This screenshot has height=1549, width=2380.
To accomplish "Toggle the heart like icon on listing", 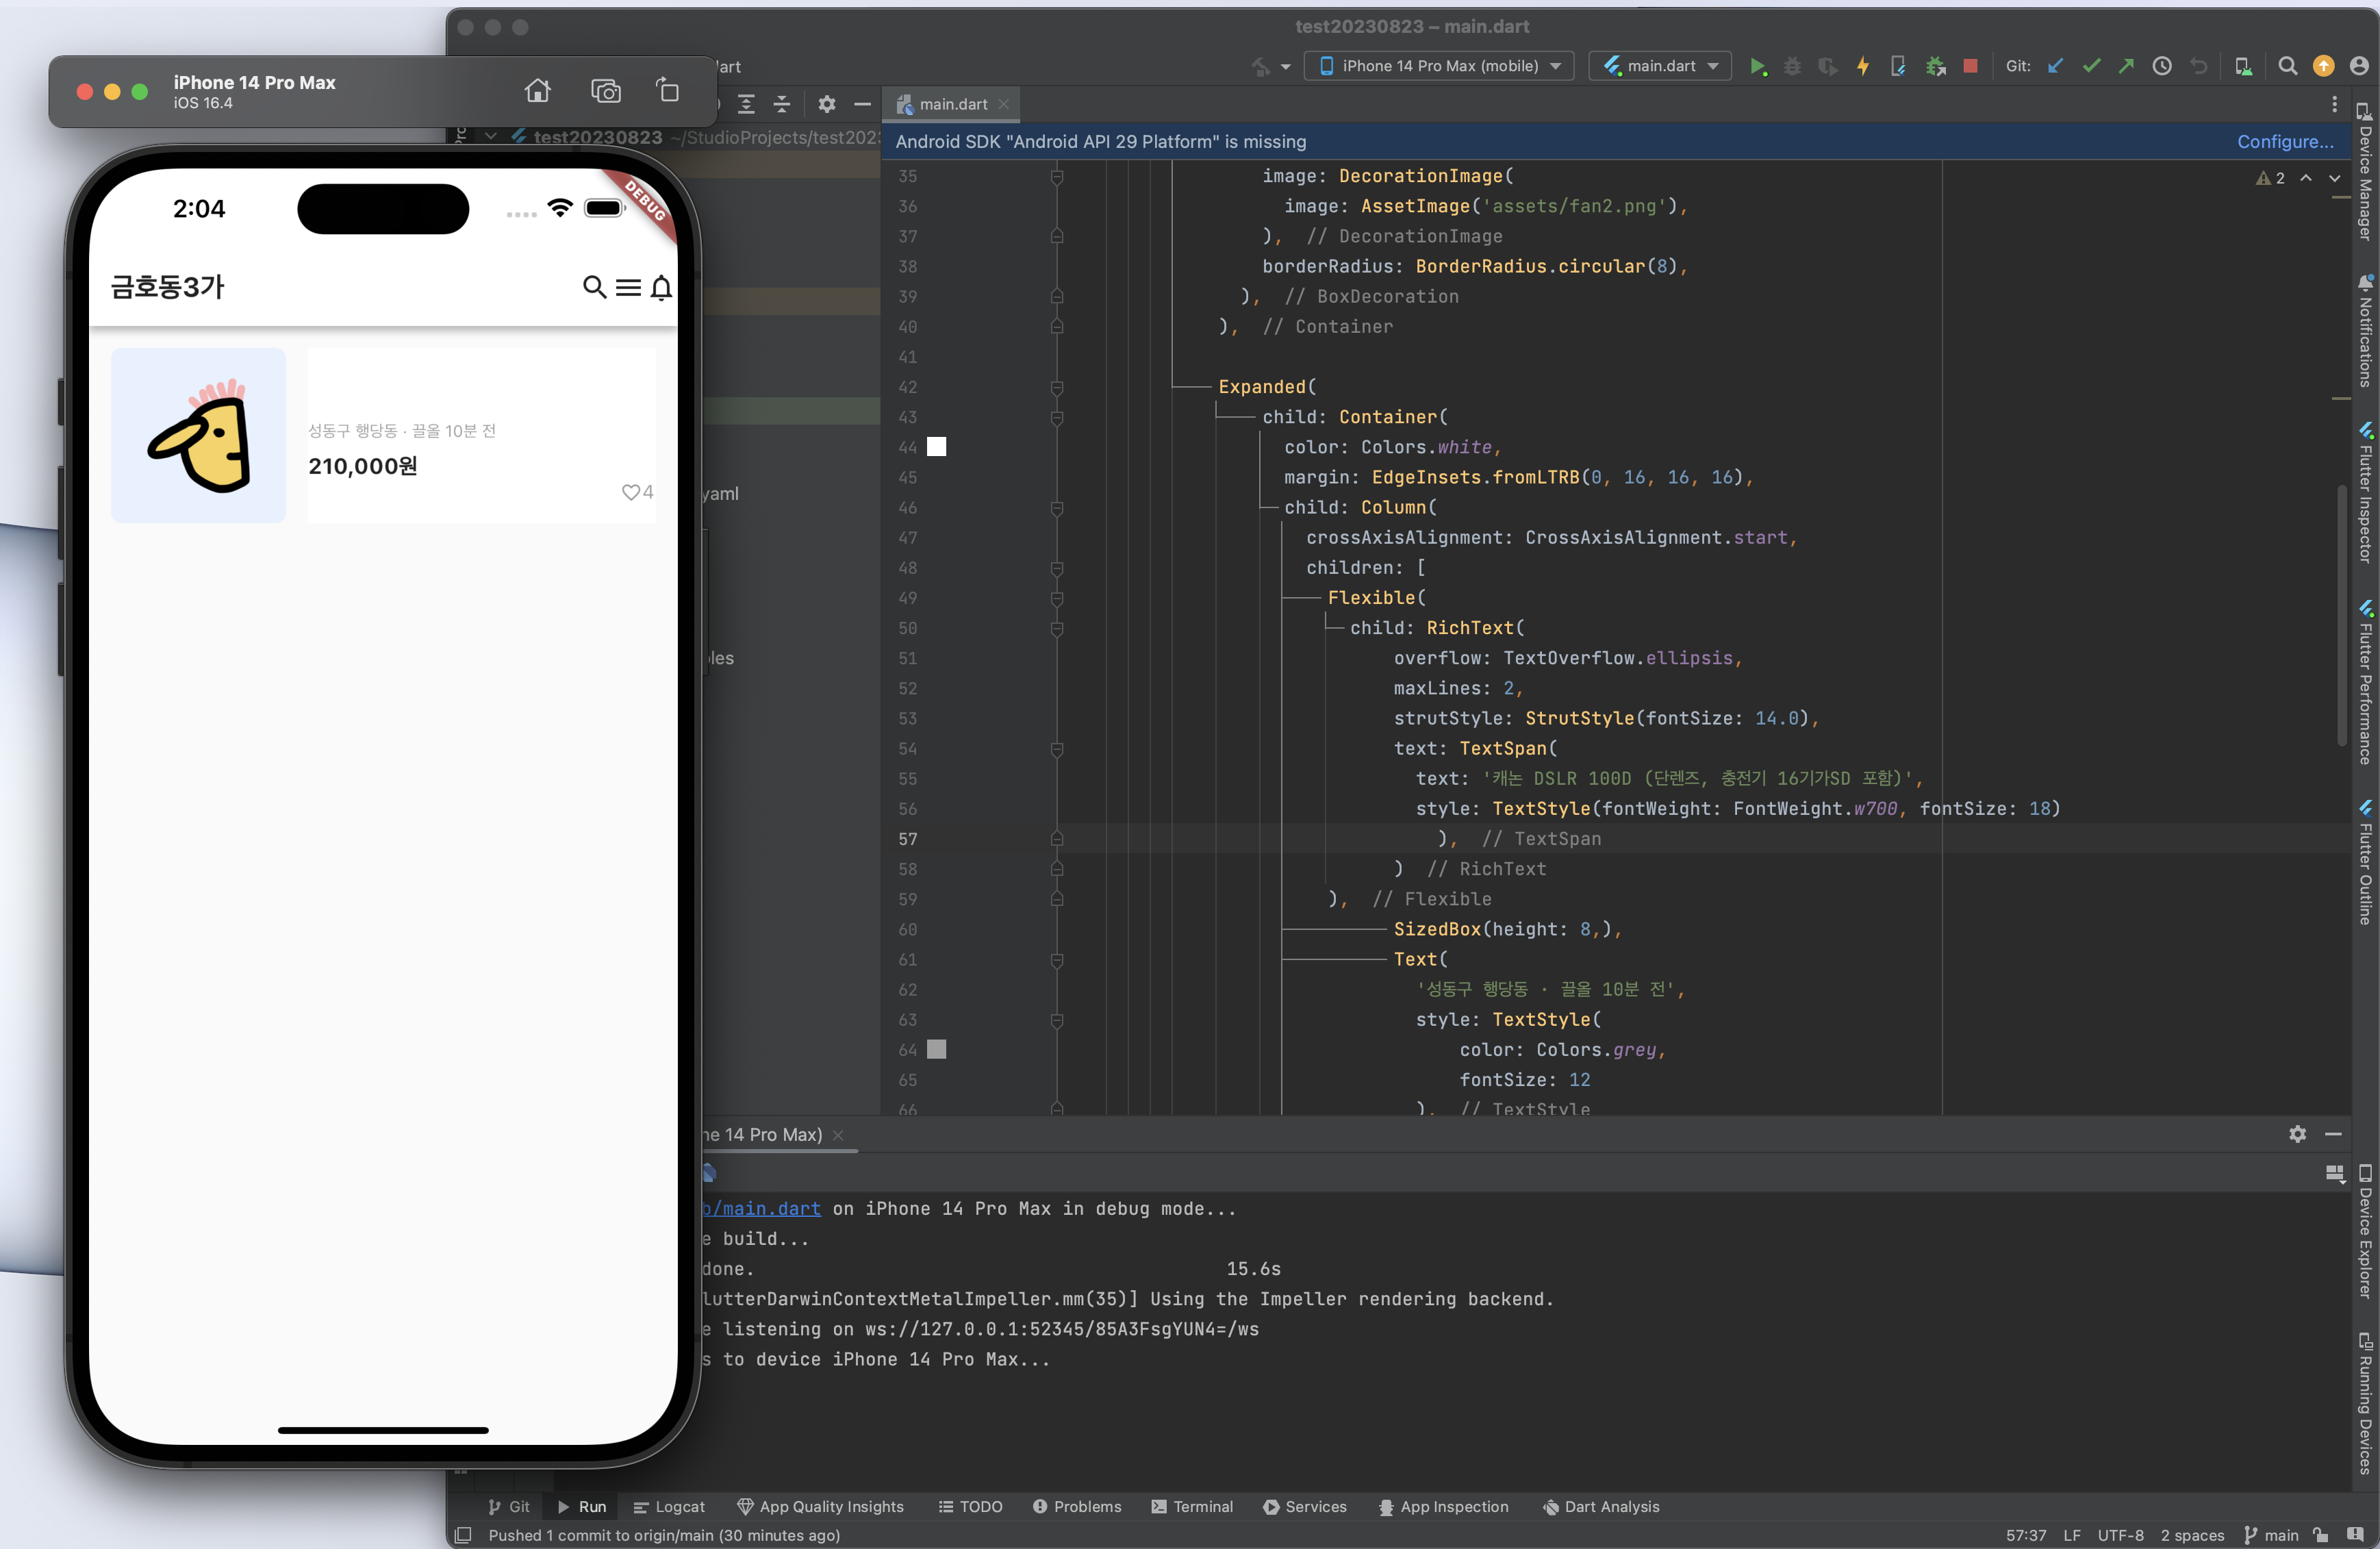I will (x=630, y=492).
